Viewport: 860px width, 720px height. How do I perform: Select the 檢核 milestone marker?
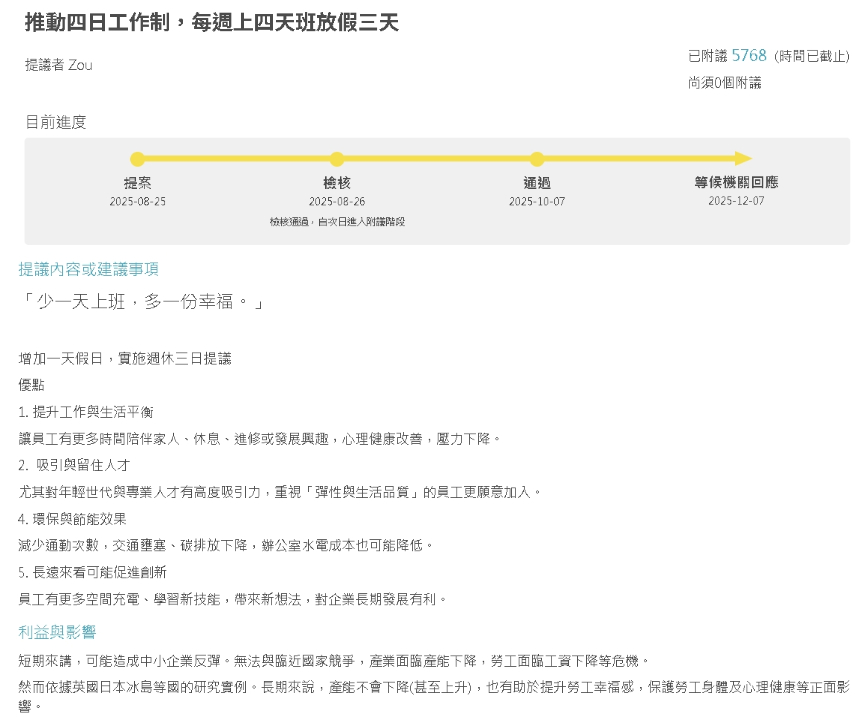(337, 159)
